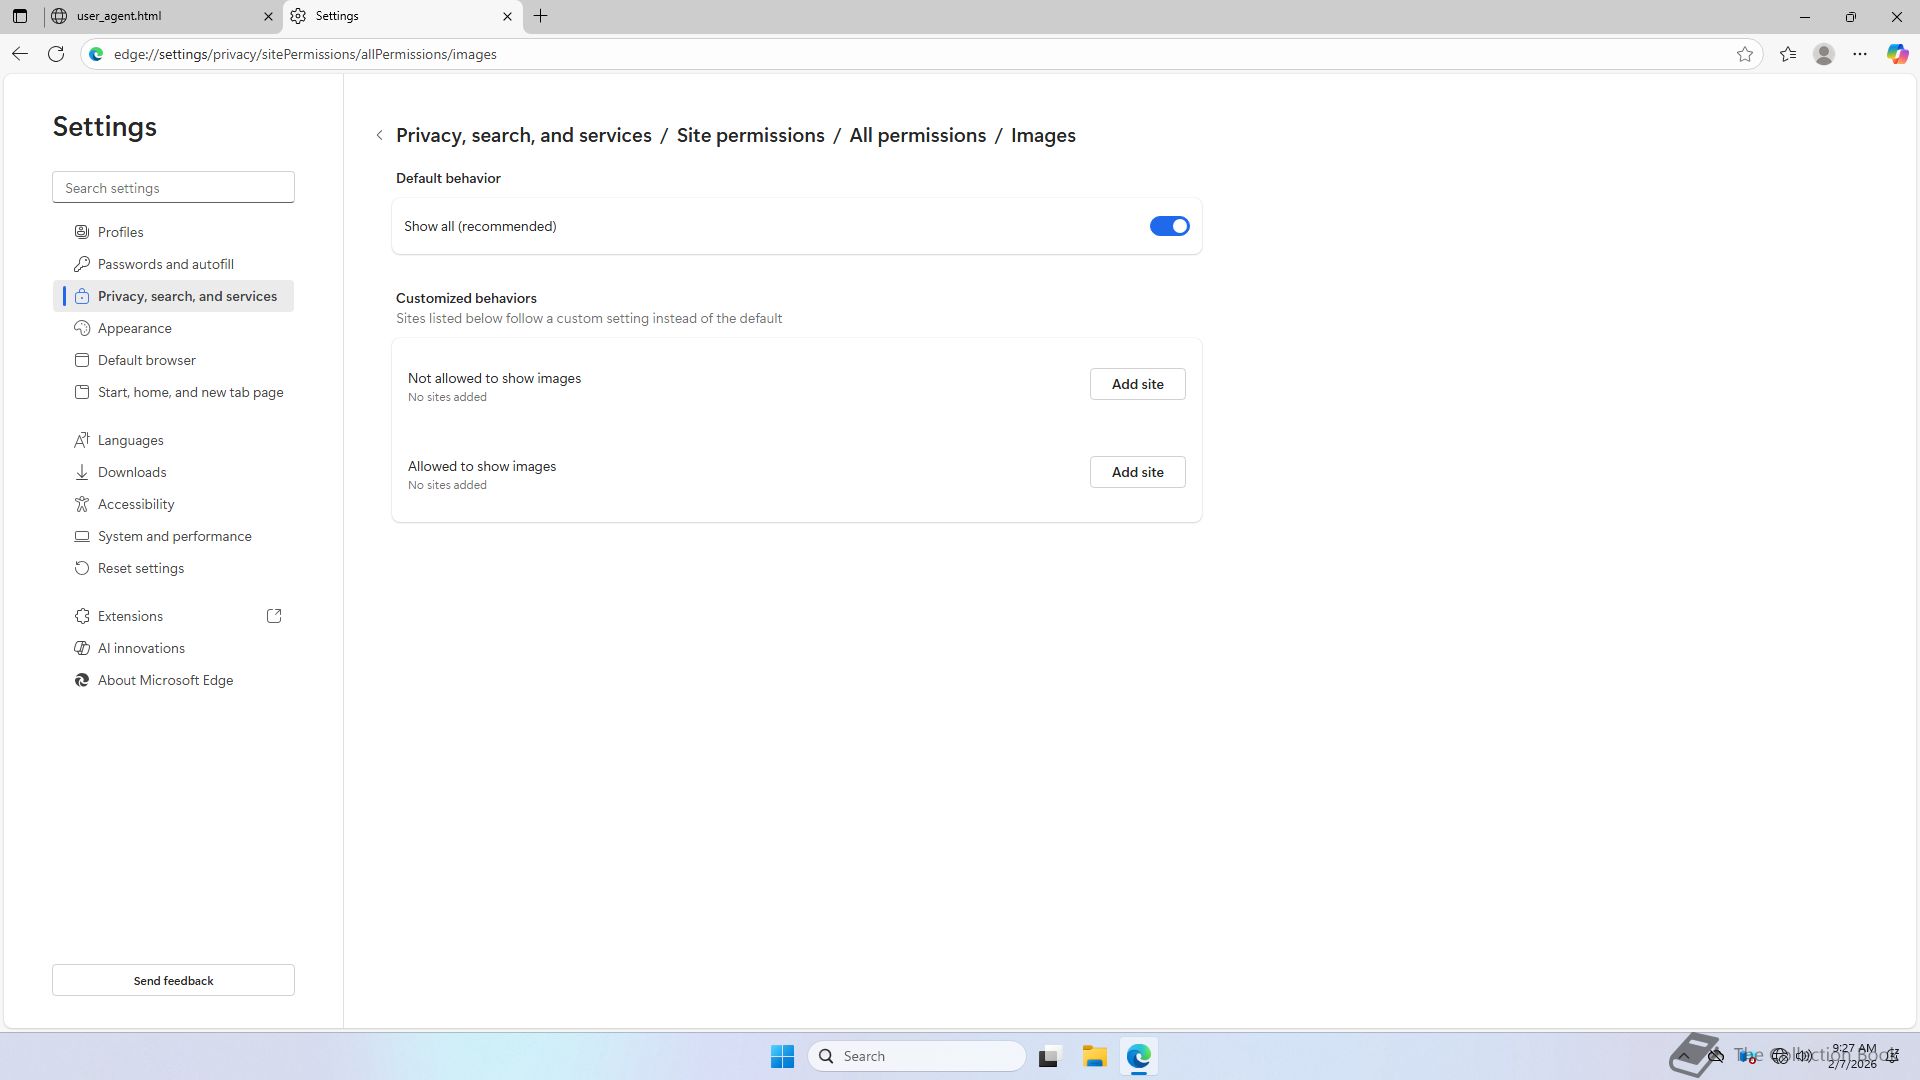The image size is (1920, 1080).
Task: Open the profile avatar icon
Action: click(x=1823, y=54)
